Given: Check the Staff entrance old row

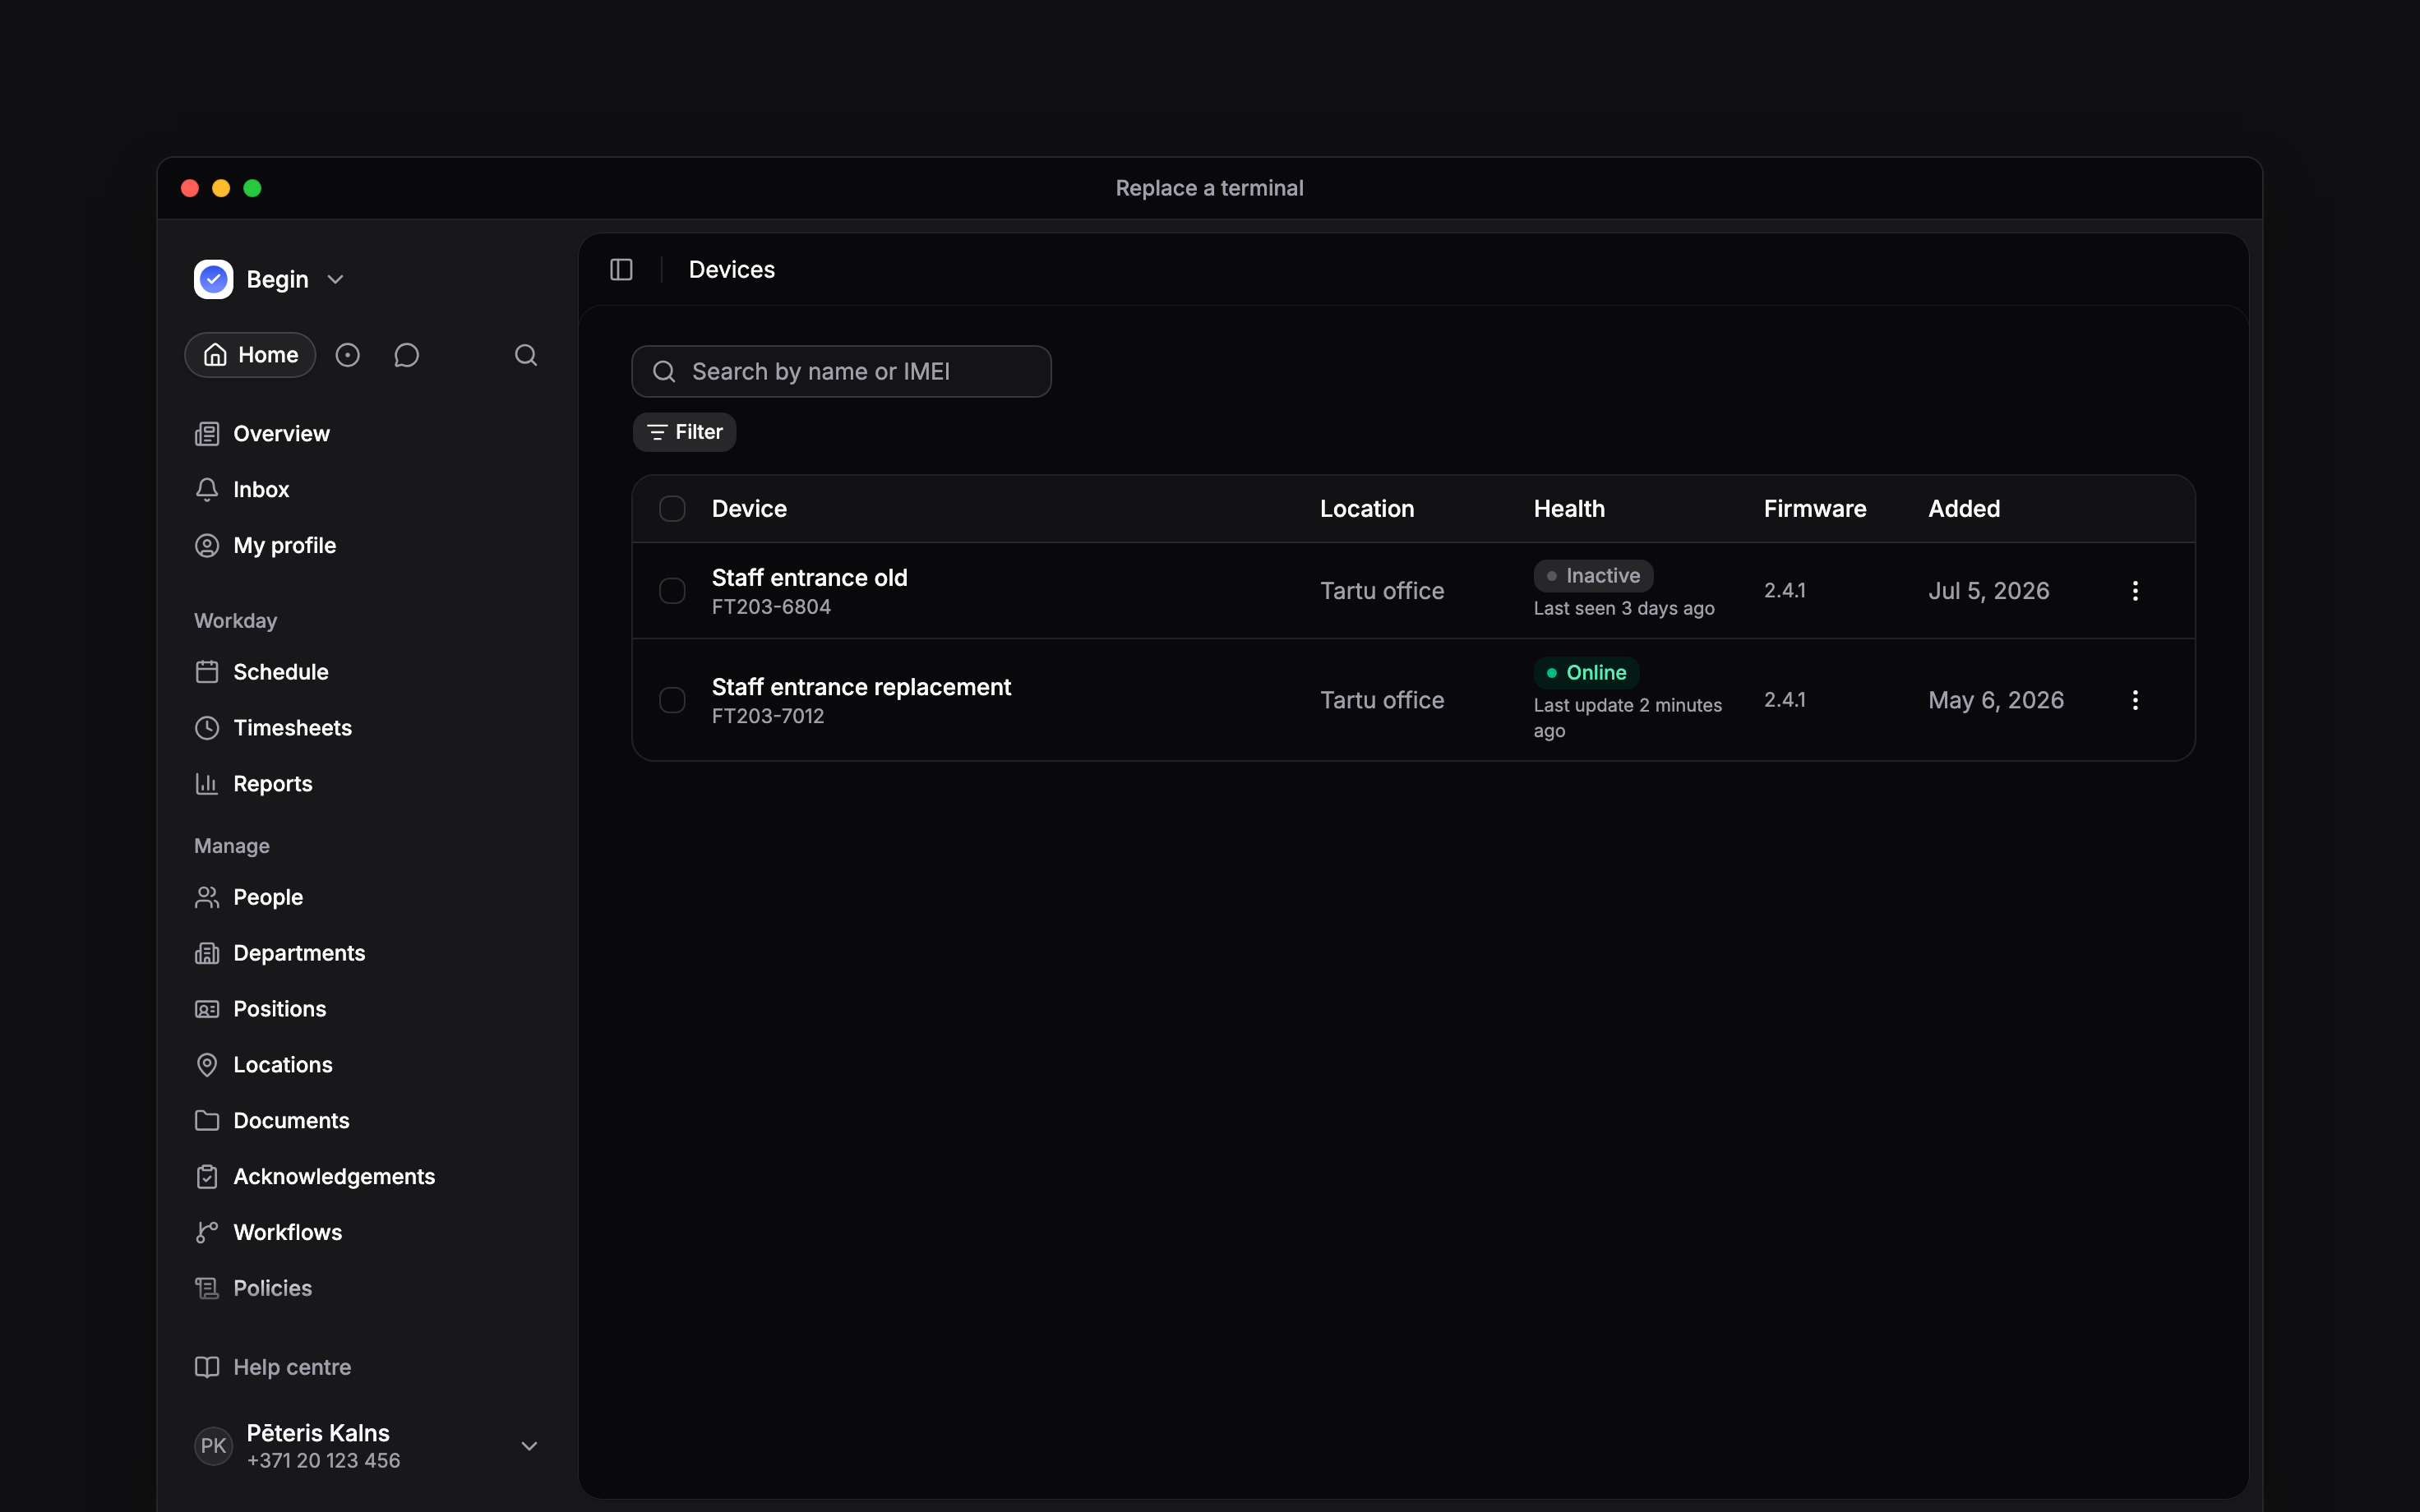Looking at the screenshot, I should click(672, 591).
